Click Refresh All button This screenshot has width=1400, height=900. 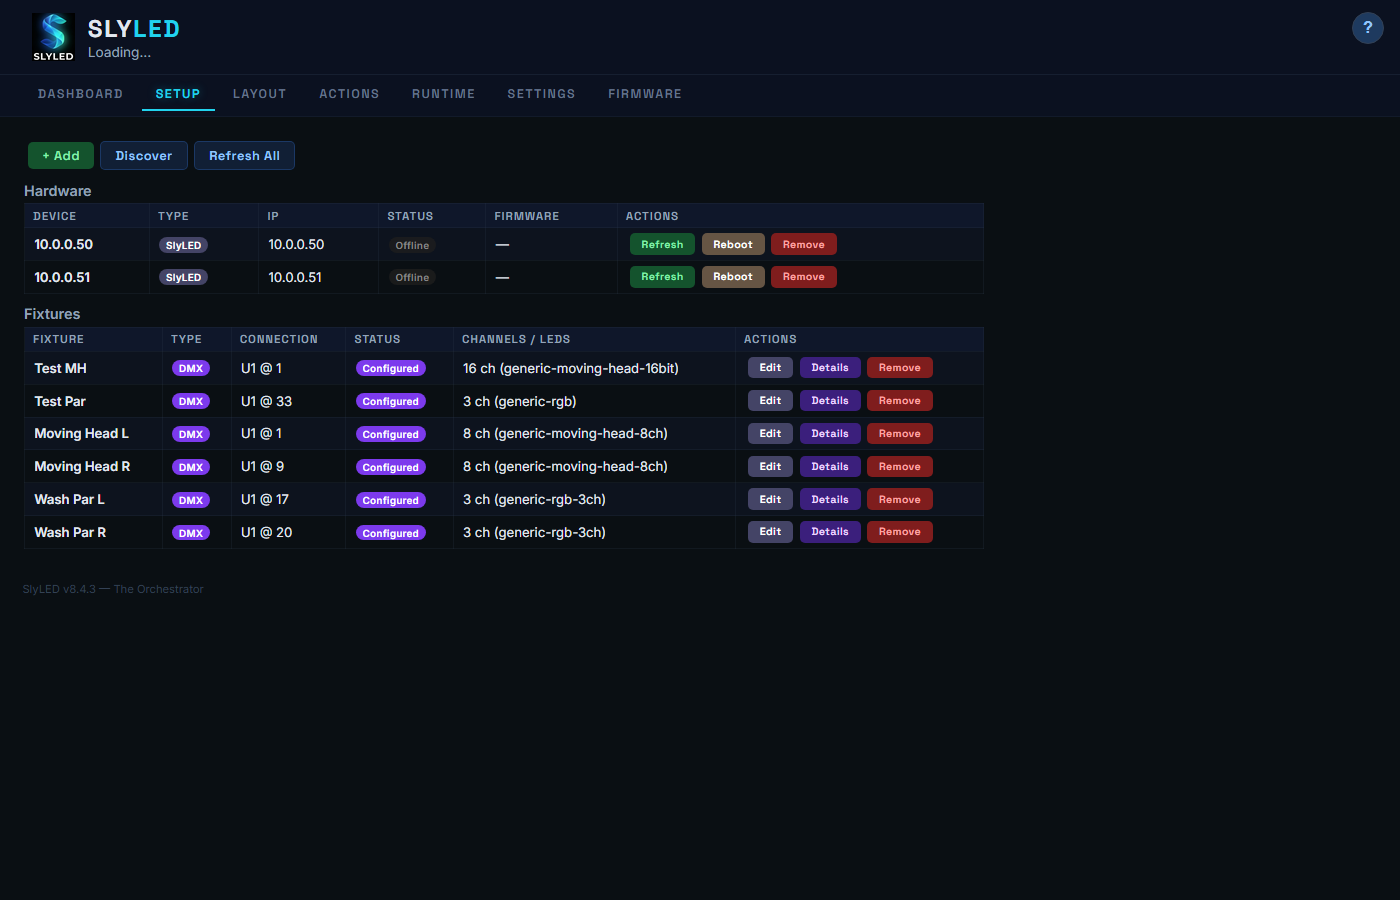pyautogui.click(x=244, y=156)
